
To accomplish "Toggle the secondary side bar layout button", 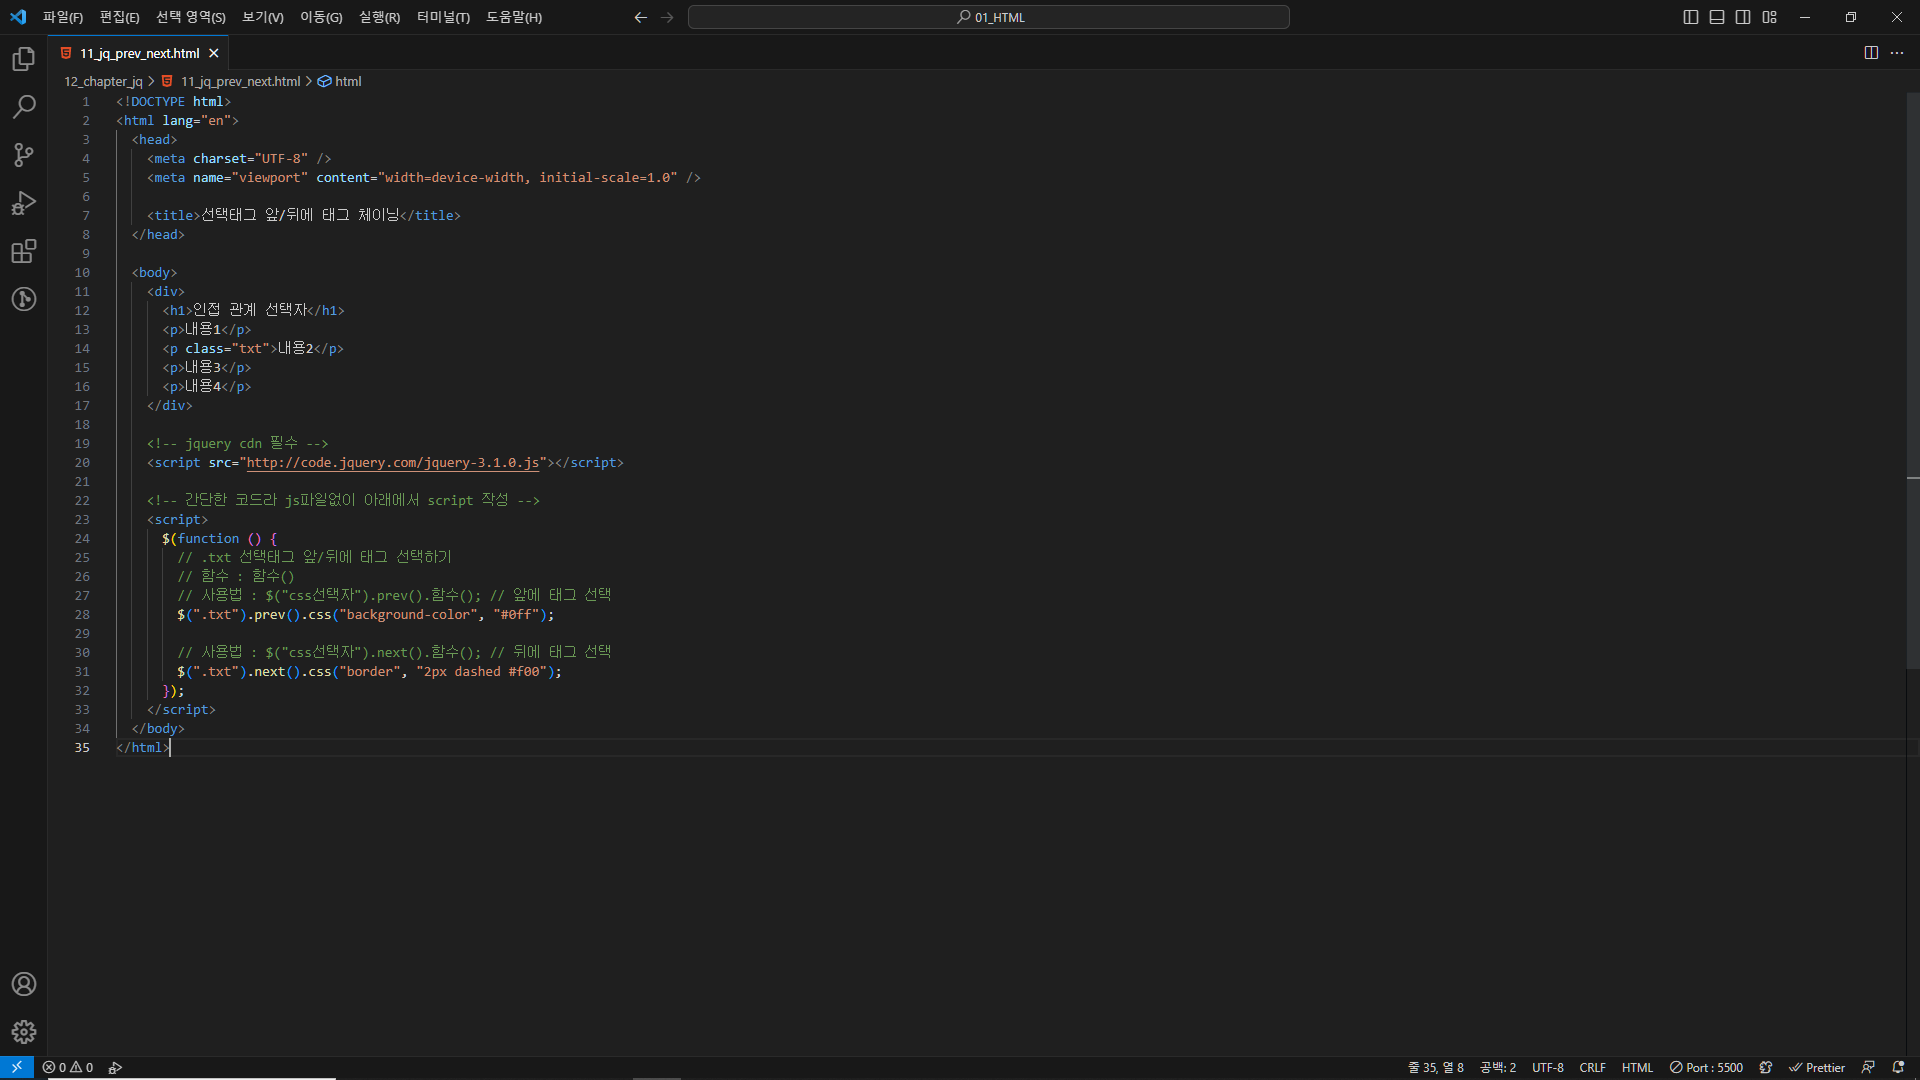I will pyautogui.click(x=1743, y=17).
